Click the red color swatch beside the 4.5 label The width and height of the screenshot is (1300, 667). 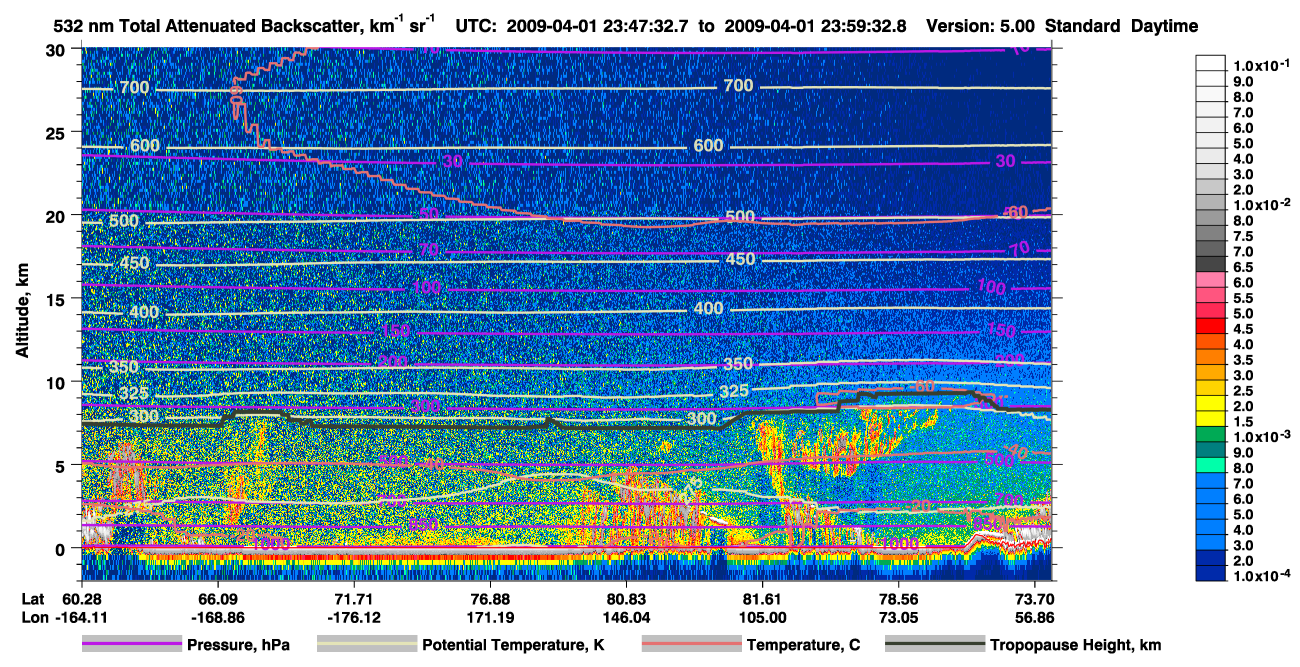point(1211,327)
